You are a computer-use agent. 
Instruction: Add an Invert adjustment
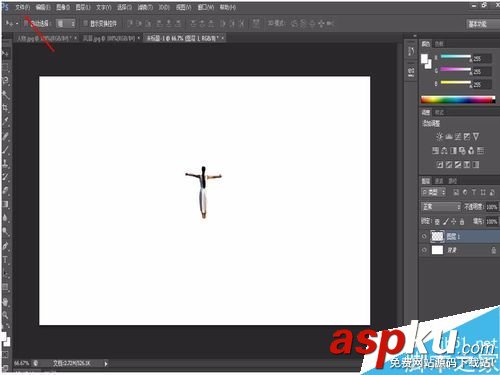pos(440,164)
